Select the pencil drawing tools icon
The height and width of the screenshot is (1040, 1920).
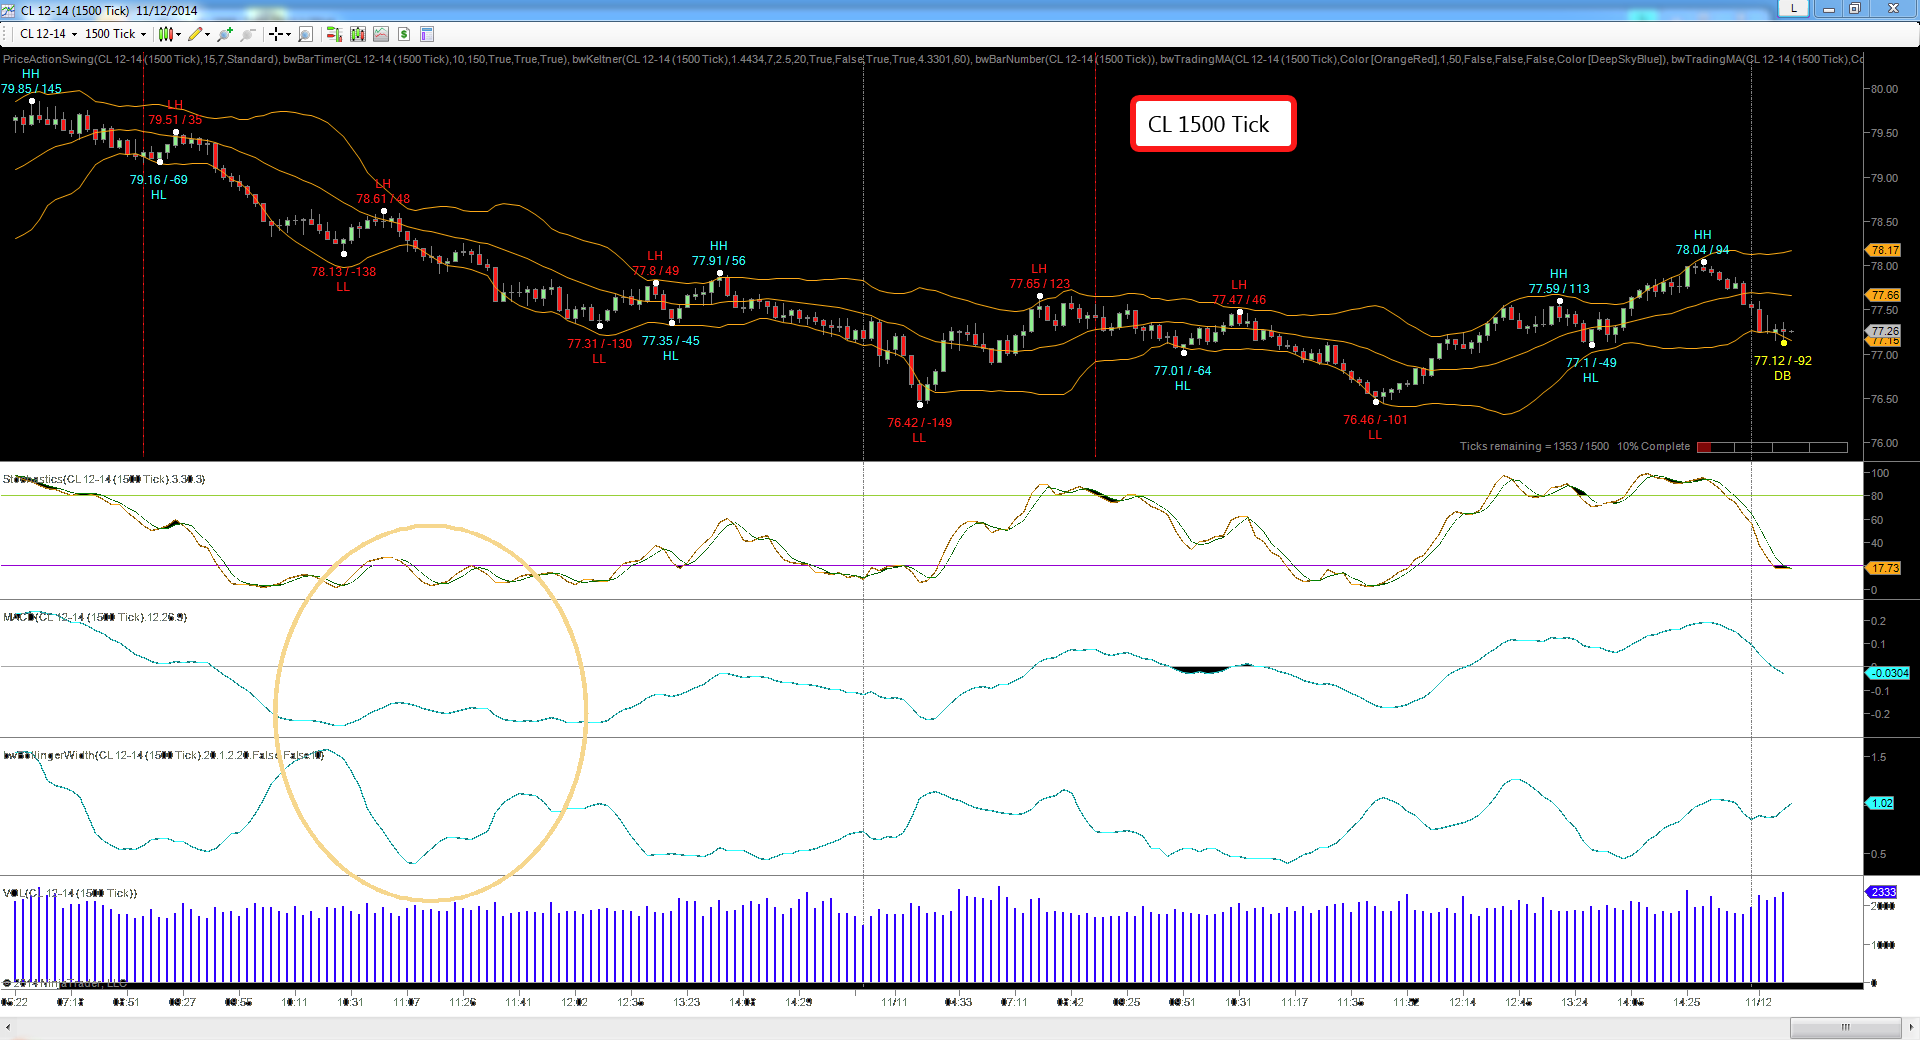pos(195,34)
